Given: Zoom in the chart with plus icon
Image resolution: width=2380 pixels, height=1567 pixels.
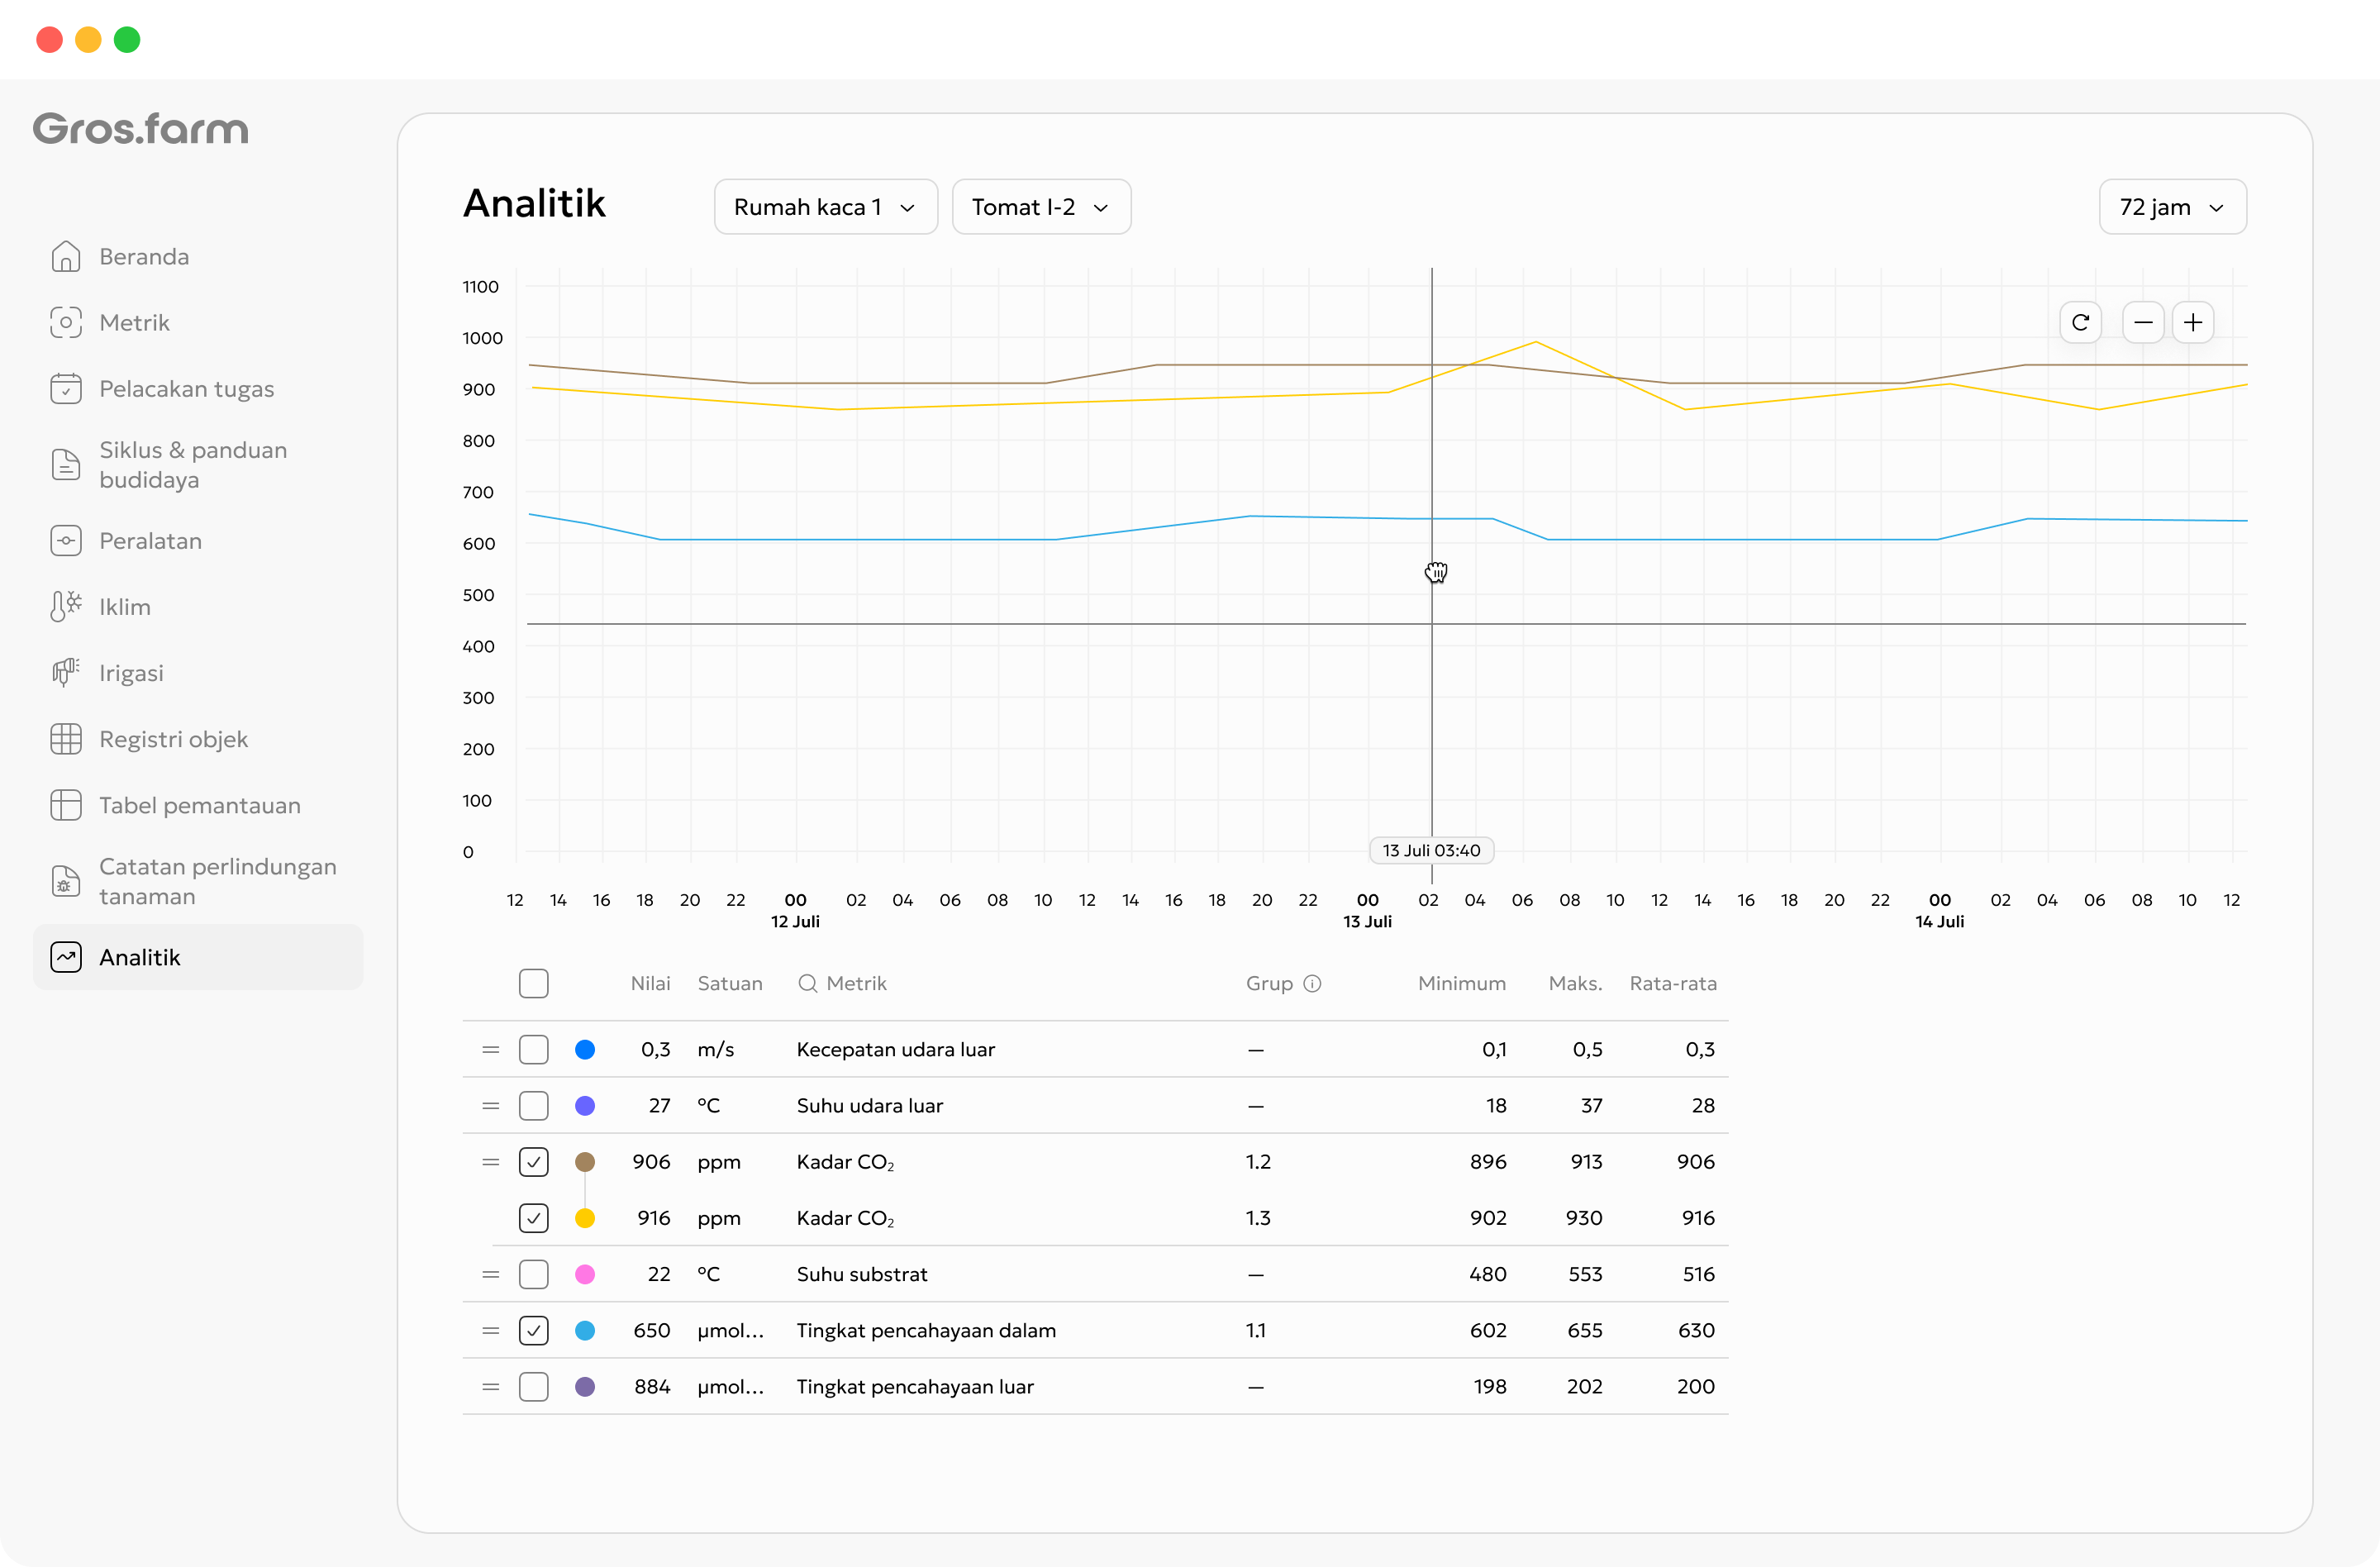Looking at the screenshot, I should [x=2193, y=323].
